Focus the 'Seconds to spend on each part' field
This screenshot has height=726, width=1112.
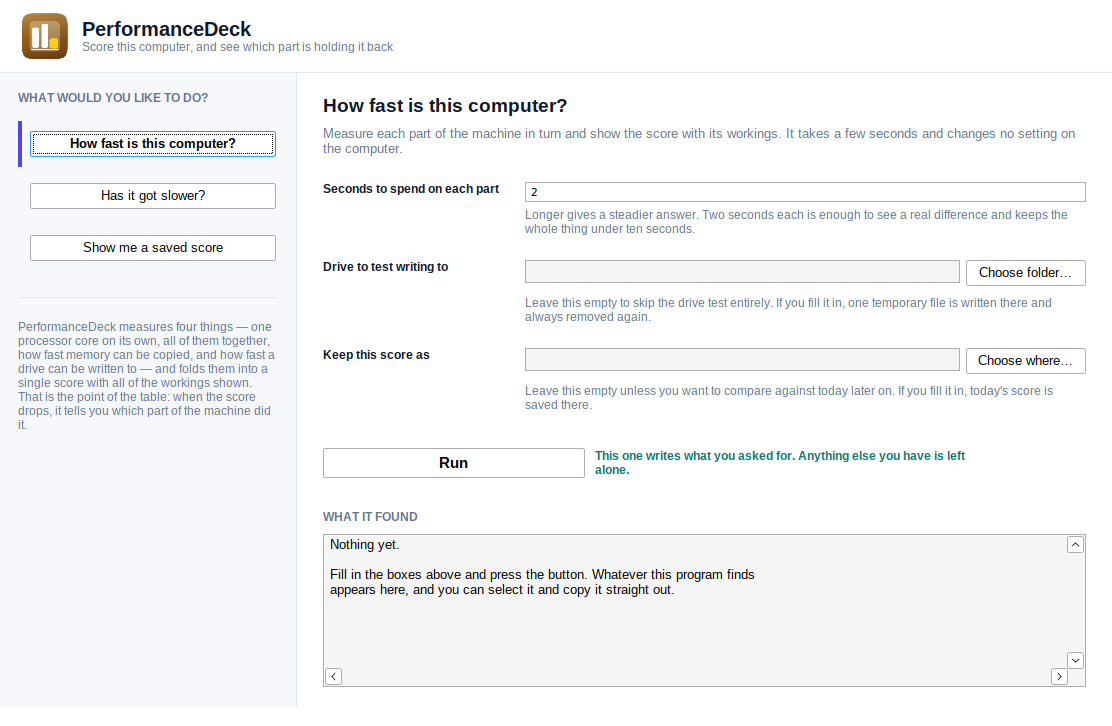click(x=805, y=192)
